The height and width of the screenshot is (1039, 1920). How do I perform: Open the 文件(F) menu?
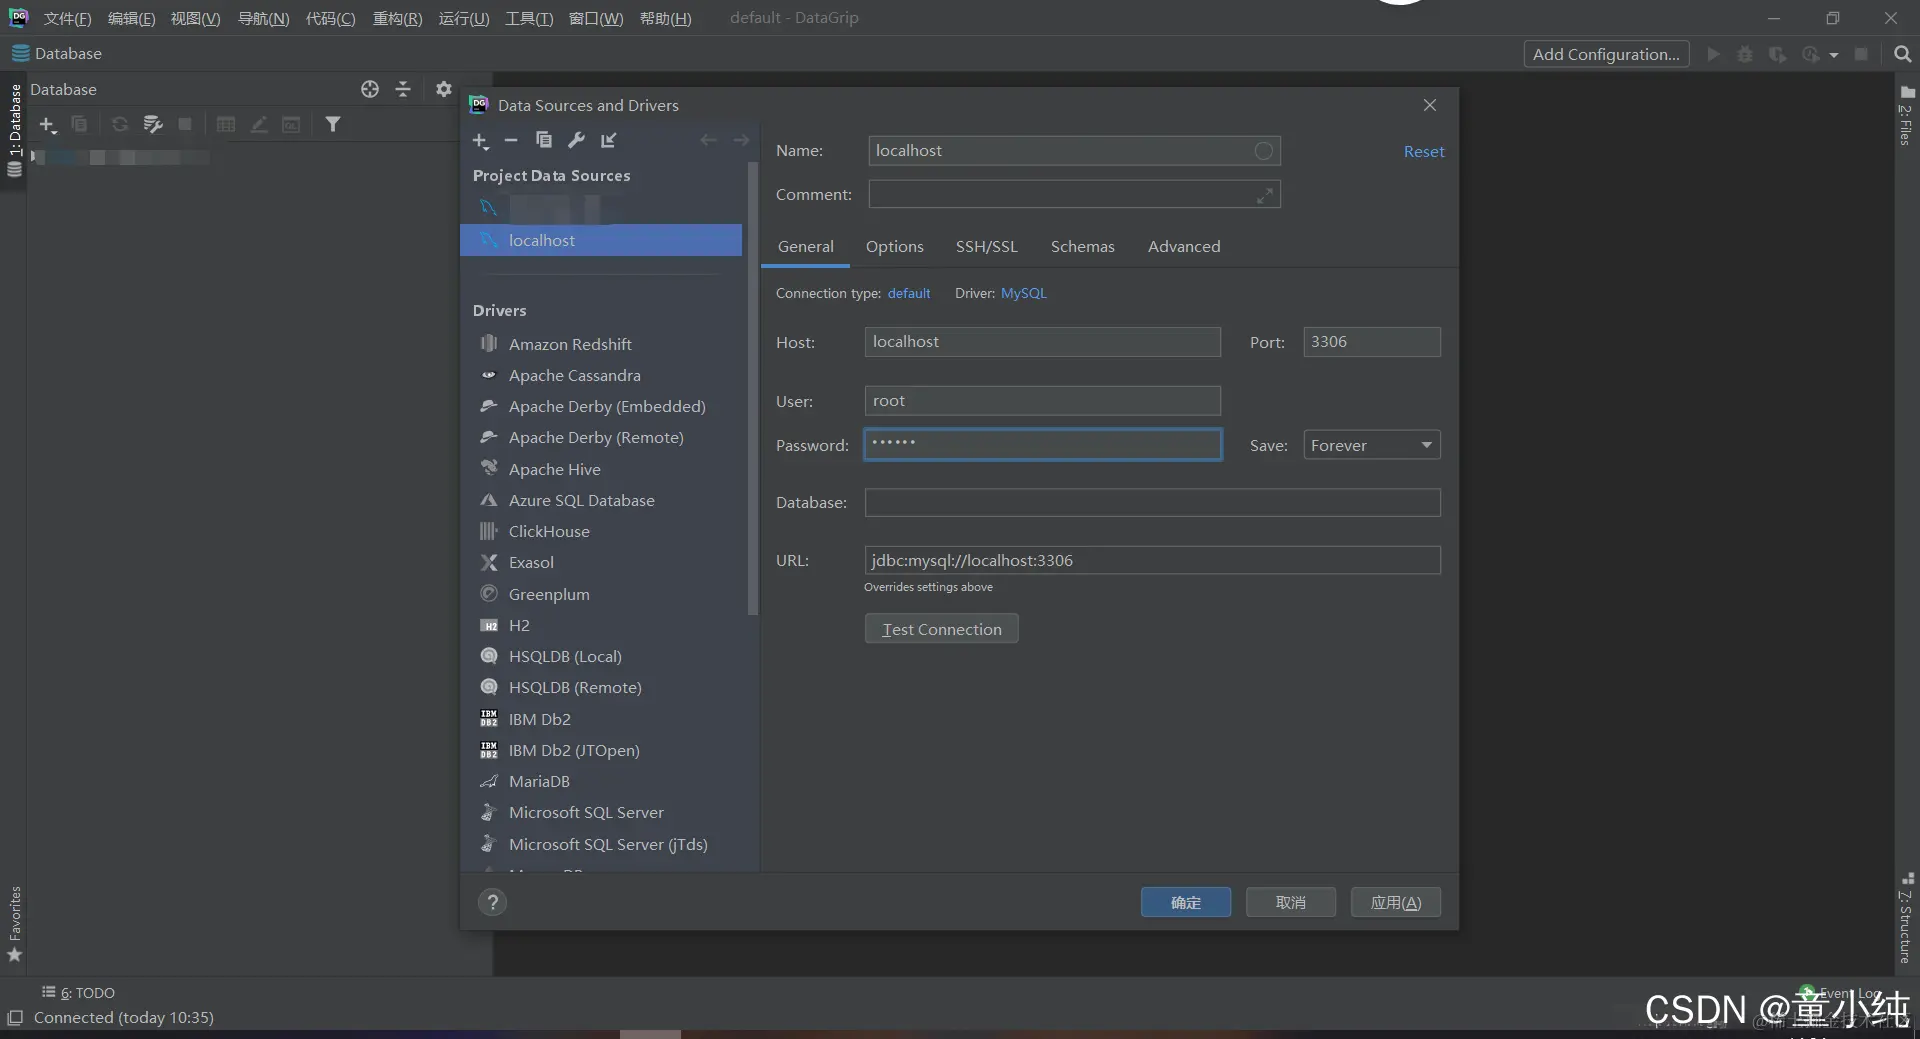(67, 19)
